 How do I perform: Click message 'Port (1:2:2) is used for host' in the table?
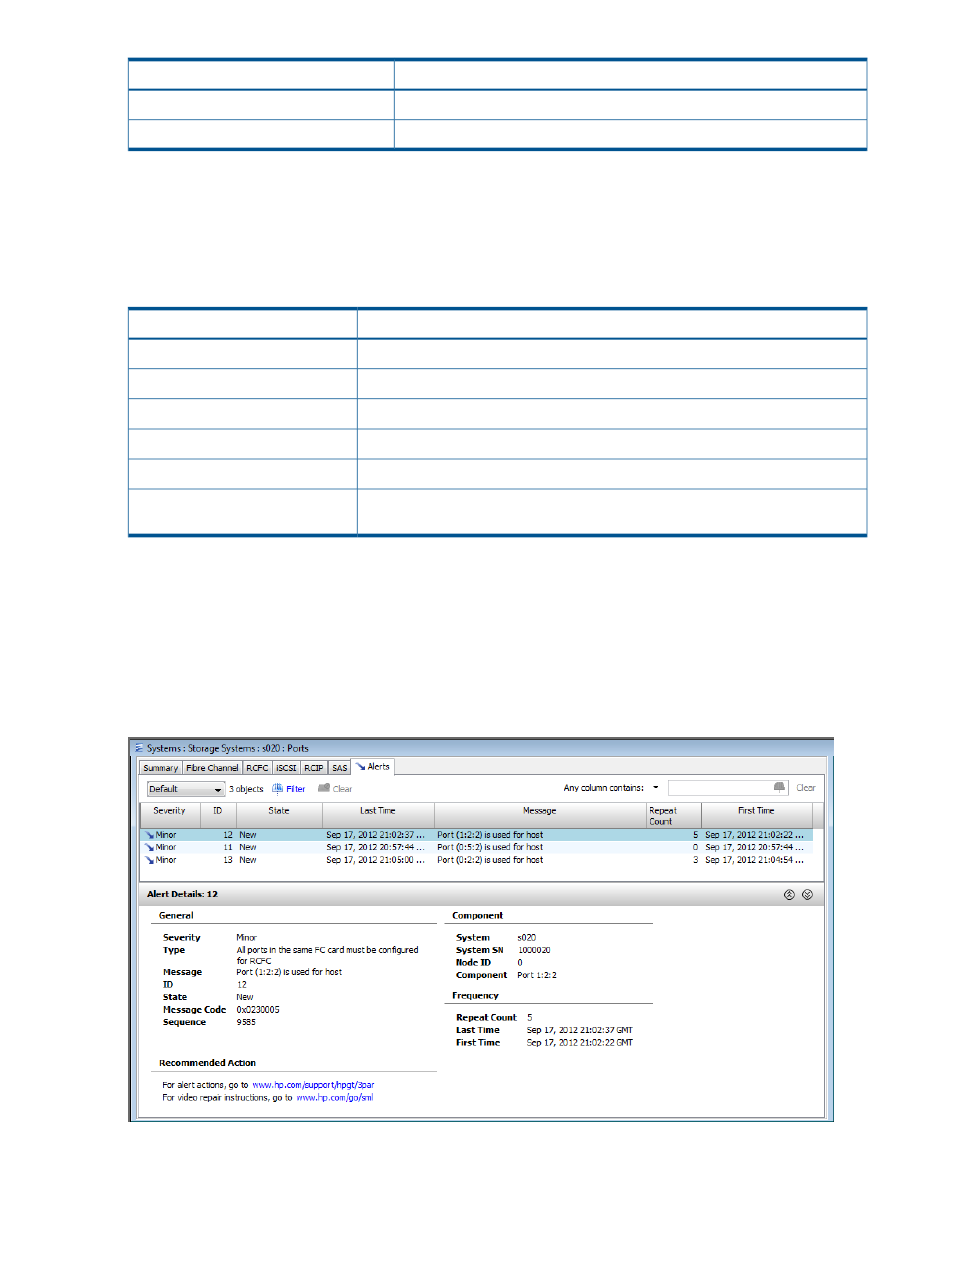pyautogui.click(x=490, y=835)
